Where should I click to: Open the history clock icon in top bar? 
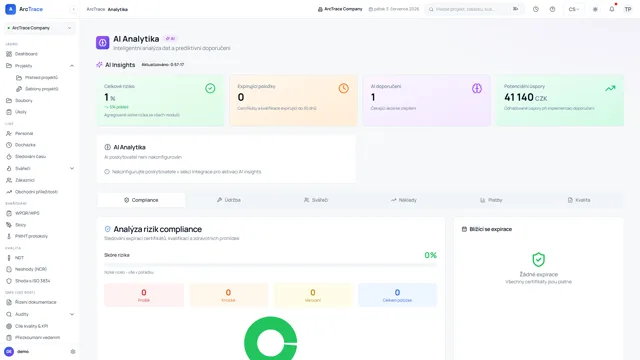coord(536,9)
